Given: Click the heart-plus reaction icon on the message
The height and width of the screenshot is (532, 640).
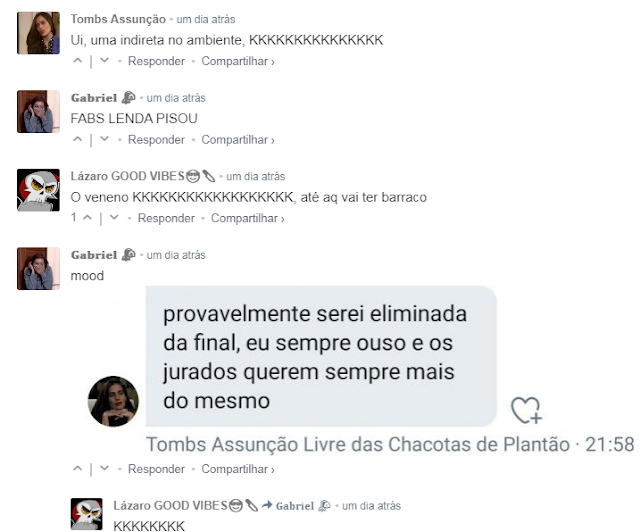Looking at the screenshot, I should click(x=526, y=410).
